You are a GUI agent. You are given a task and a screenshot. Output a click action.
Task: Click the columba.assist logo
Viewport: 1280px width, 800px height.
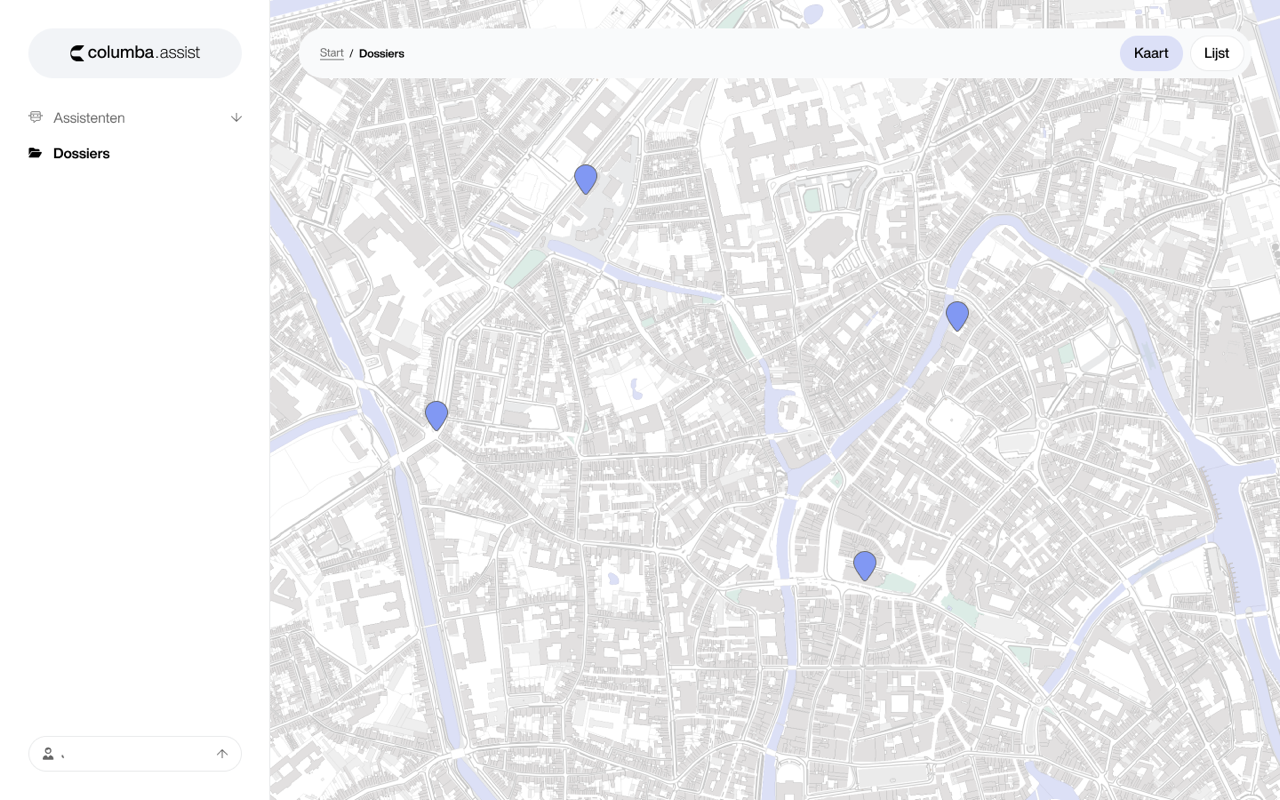(x=135, y=53)
